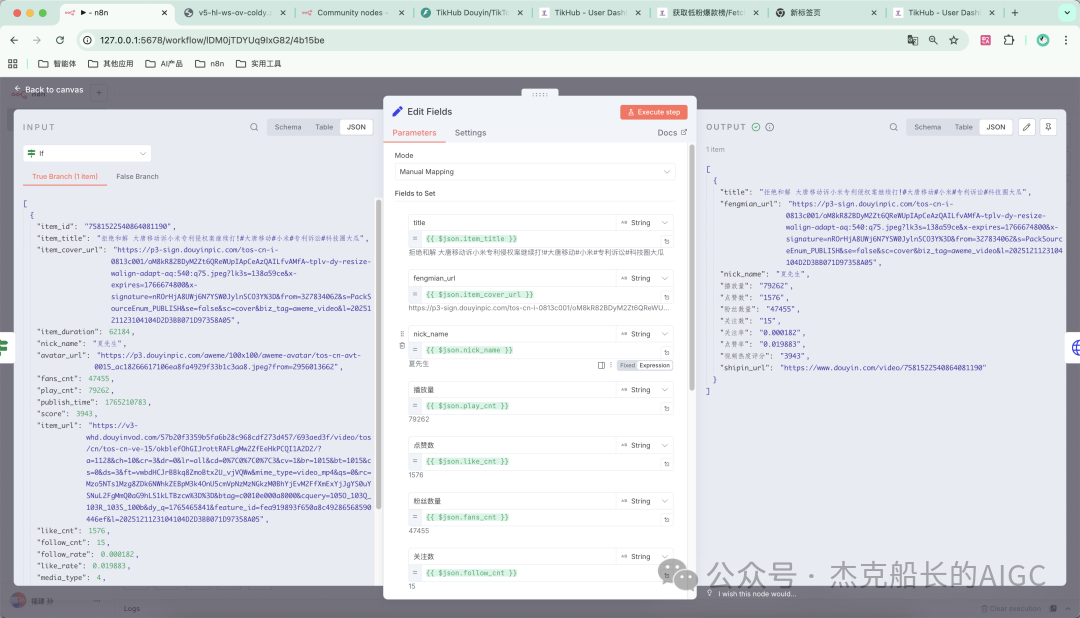Click the browser back arrow
The image size is (1080, 618).
coord(14,40)
